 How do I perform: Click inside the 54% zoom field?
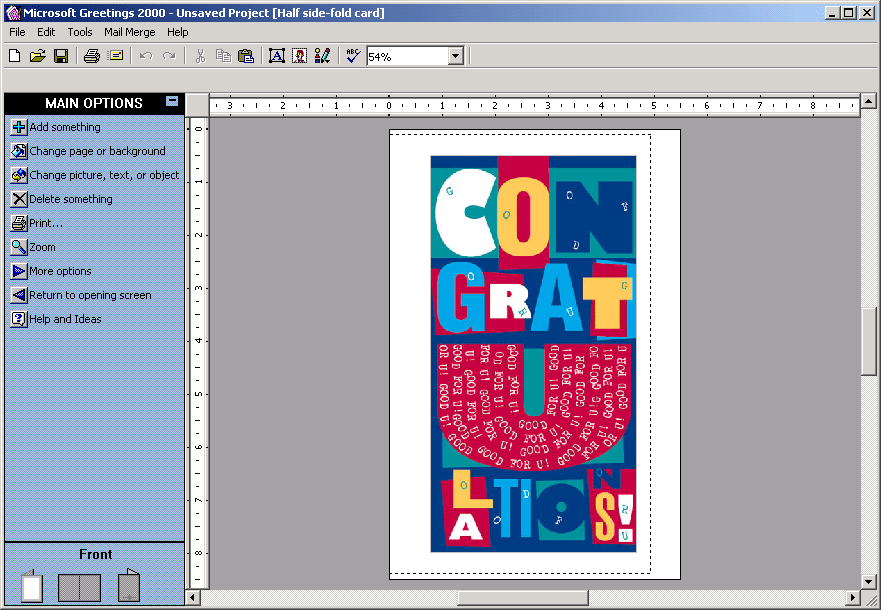tap(407, 56)
